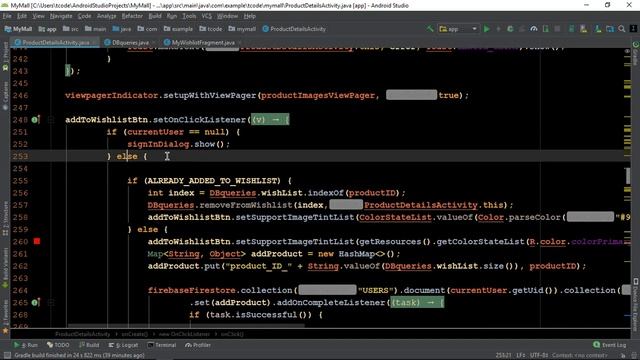Open the Code menu

click(84, 16)
